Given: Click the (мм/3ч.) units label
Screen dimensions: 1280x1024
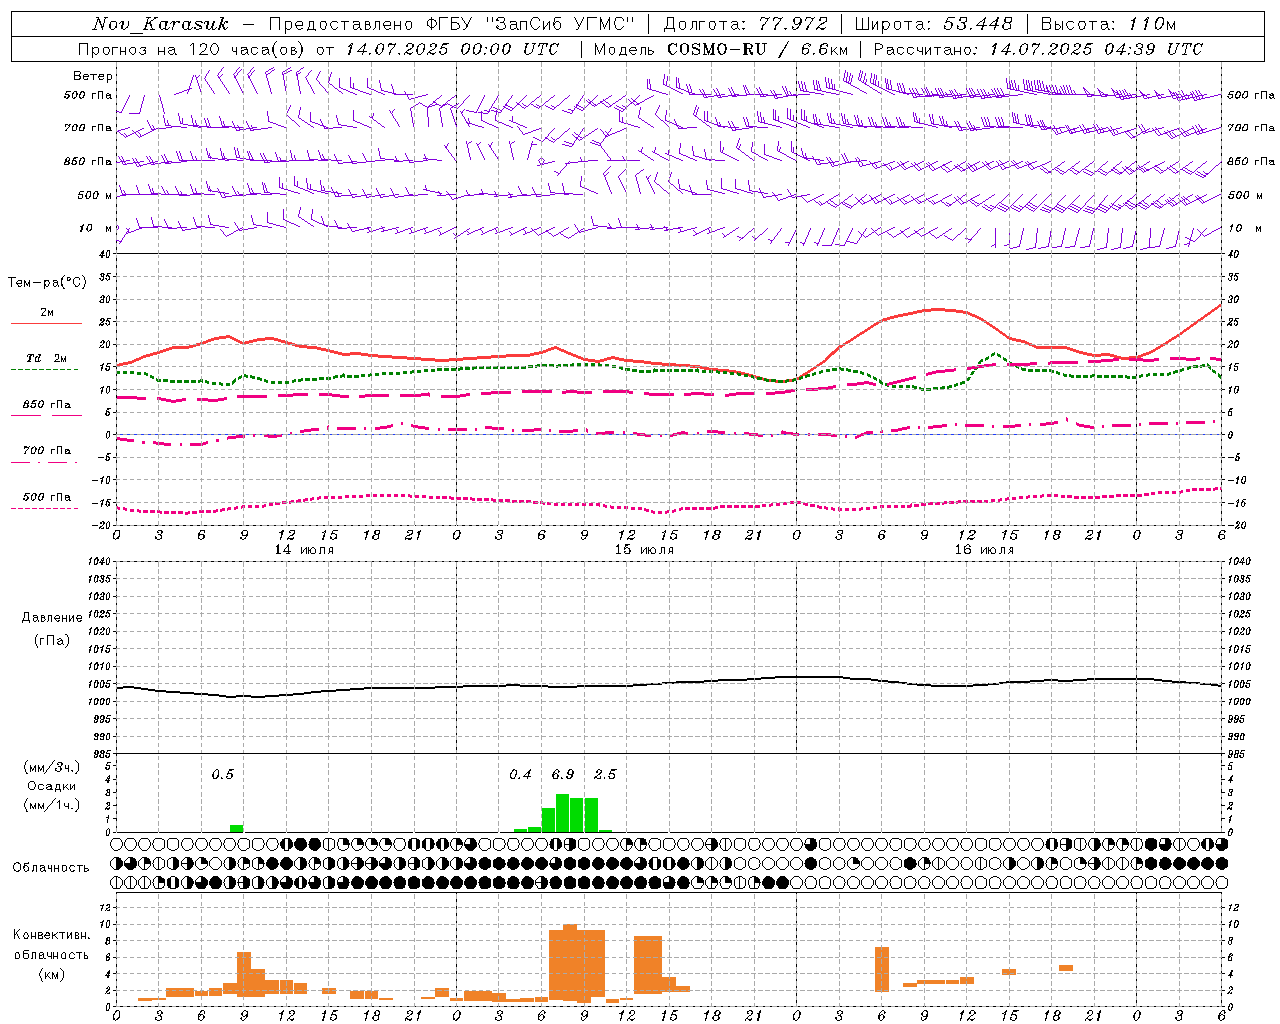Looking at the screenshot, I should point(51,767).
